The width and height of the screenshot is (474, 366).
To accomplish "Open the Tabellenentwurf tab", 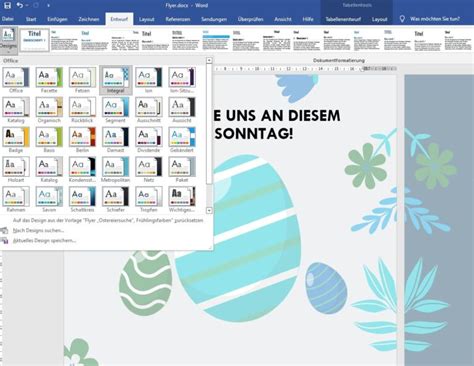I will point(343,19).
